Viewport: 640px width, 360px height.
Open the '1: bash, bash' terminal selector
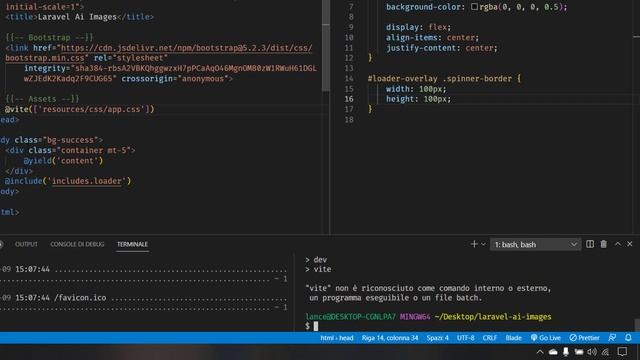tap(535, 244)
